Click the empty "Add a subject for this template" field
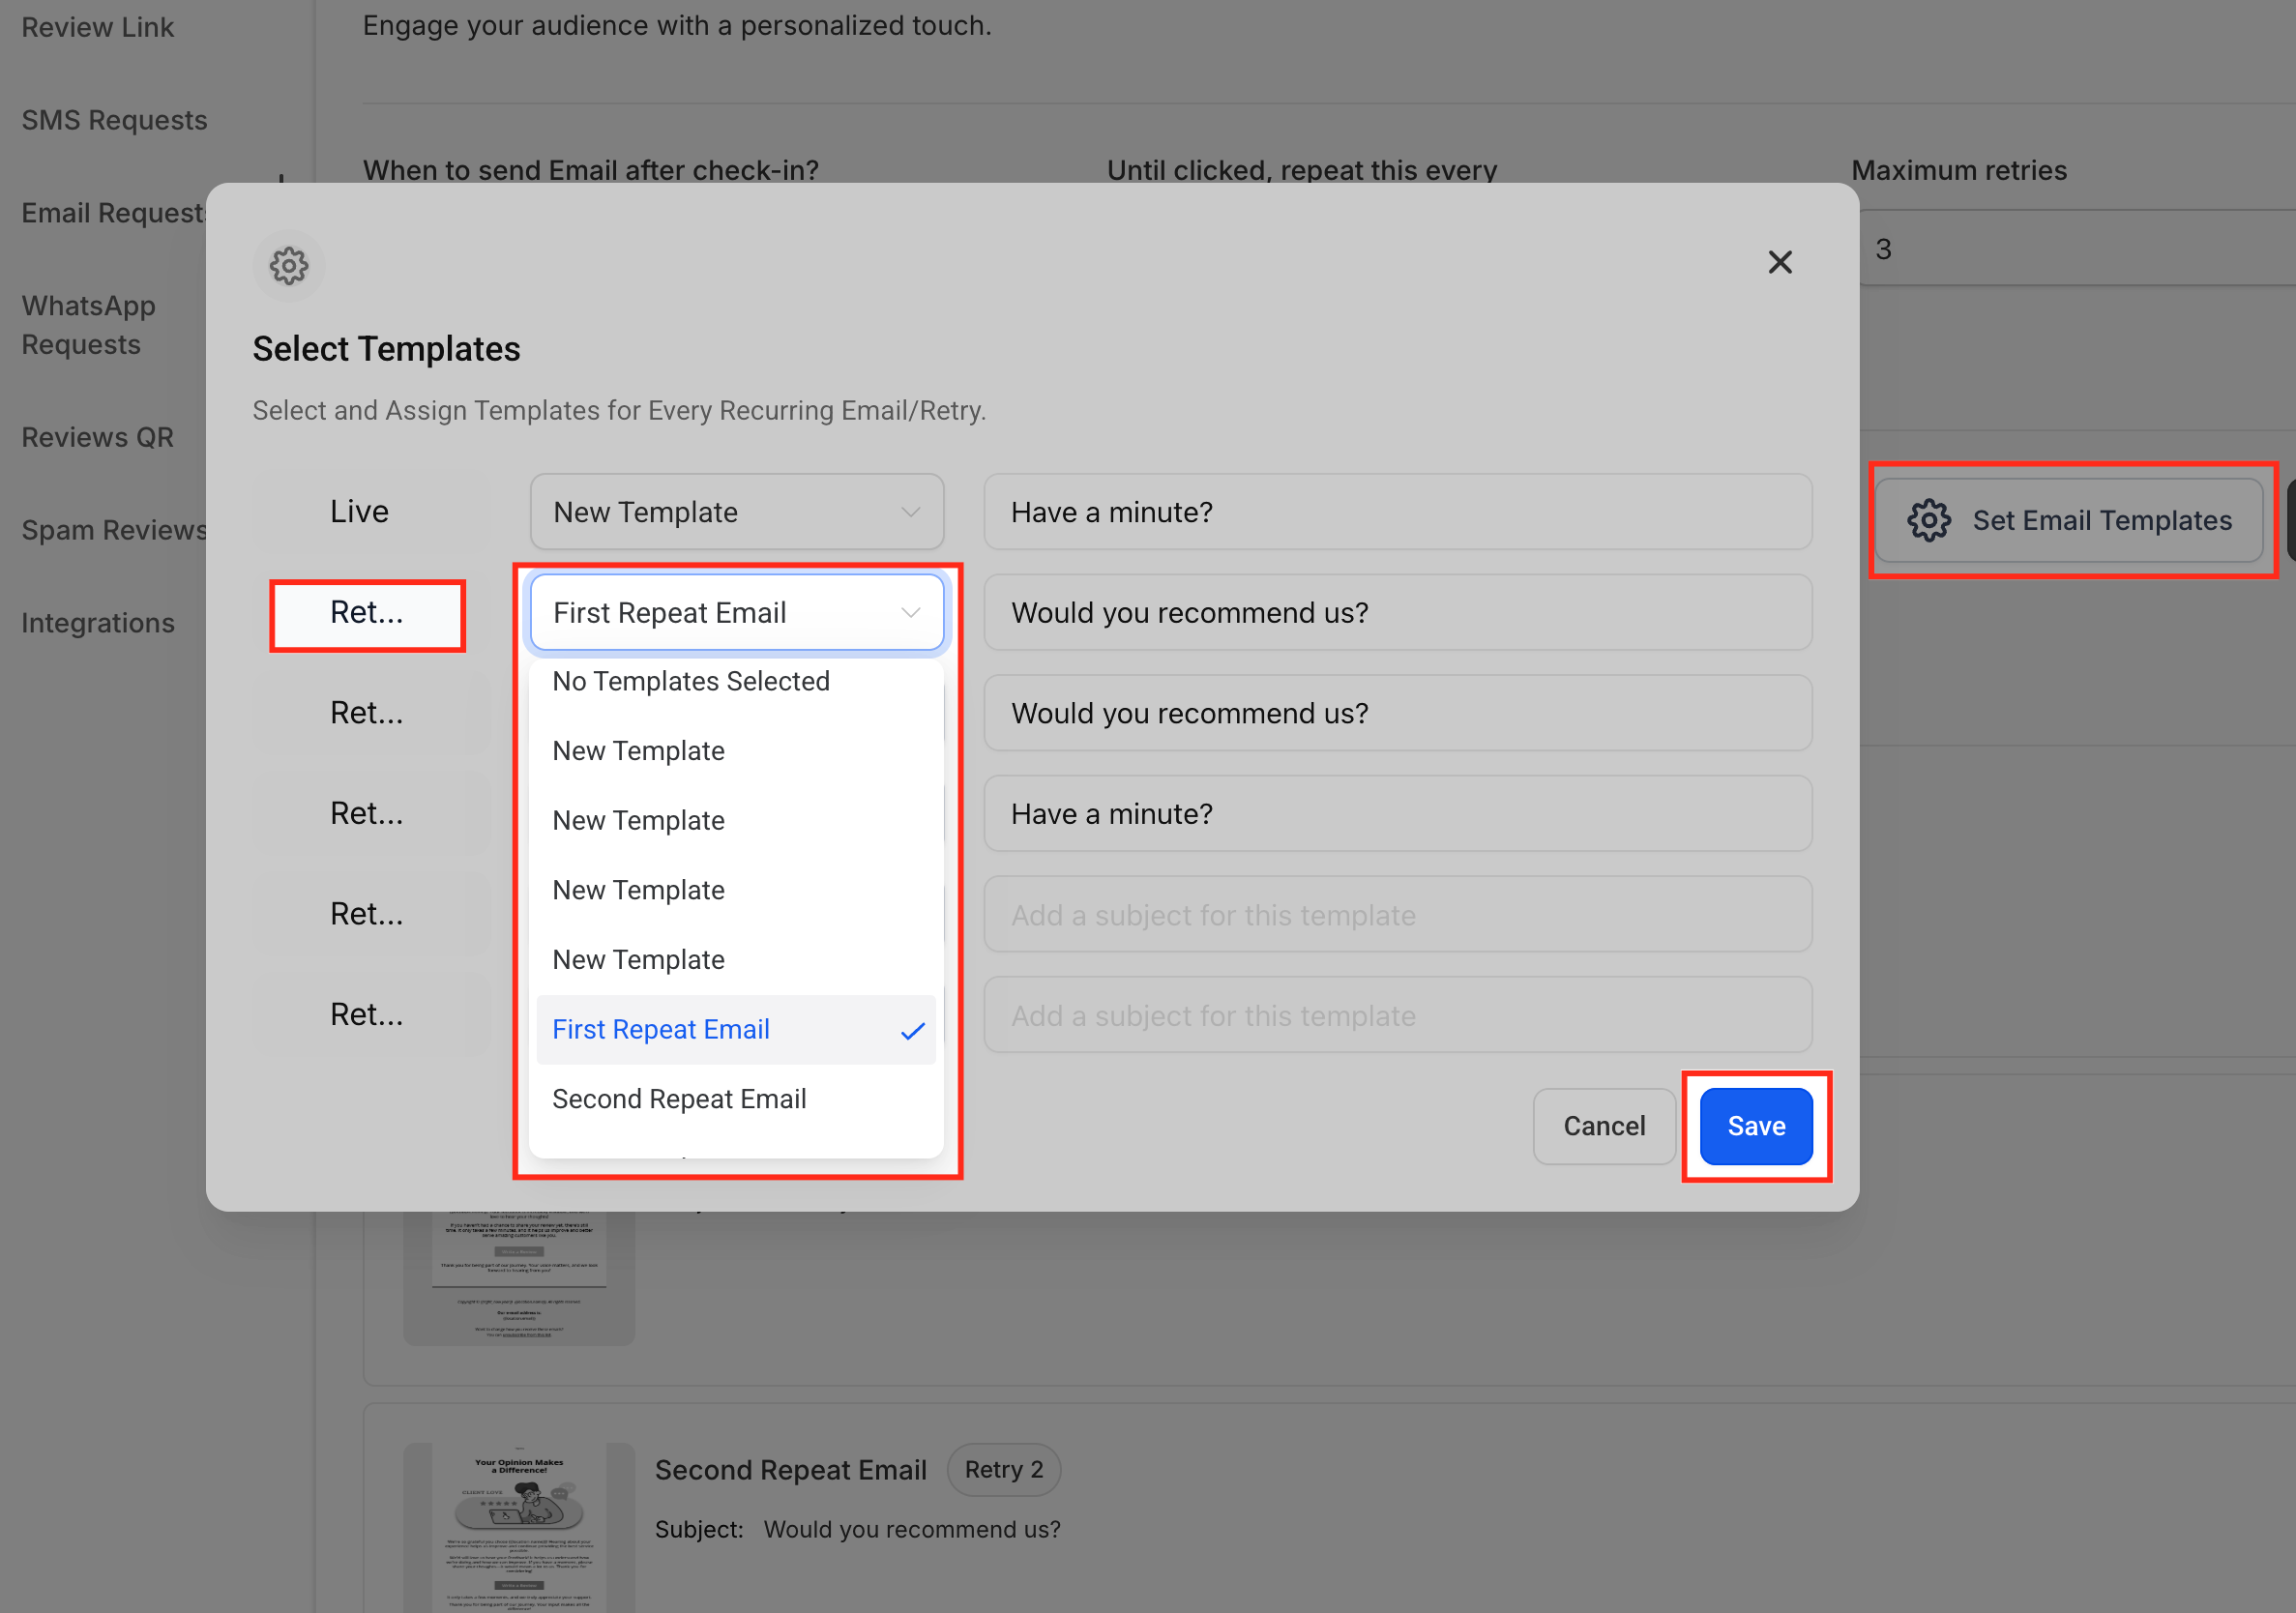2296x1613 pixels. (1397, 914)
